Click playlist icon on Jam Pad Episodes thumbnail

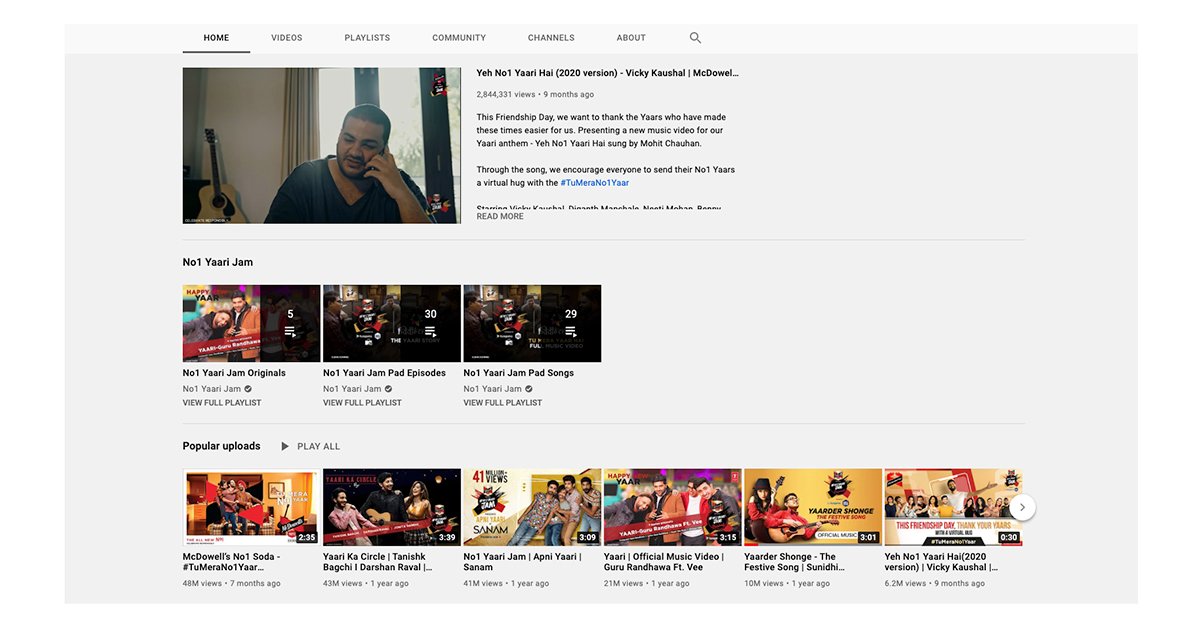tap(430, 331)
